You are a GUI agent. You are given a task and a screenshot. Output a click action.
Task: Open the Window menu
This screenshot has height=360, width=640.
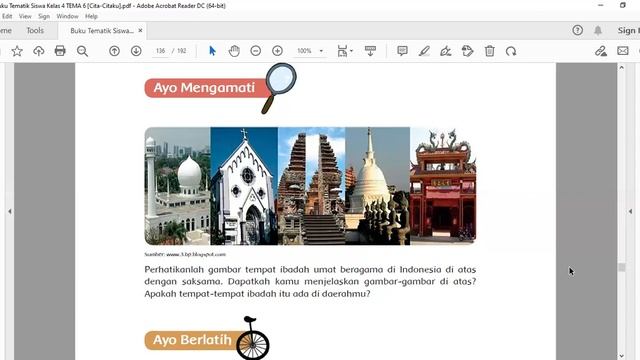pyautogui.click(x=67, y=16)
